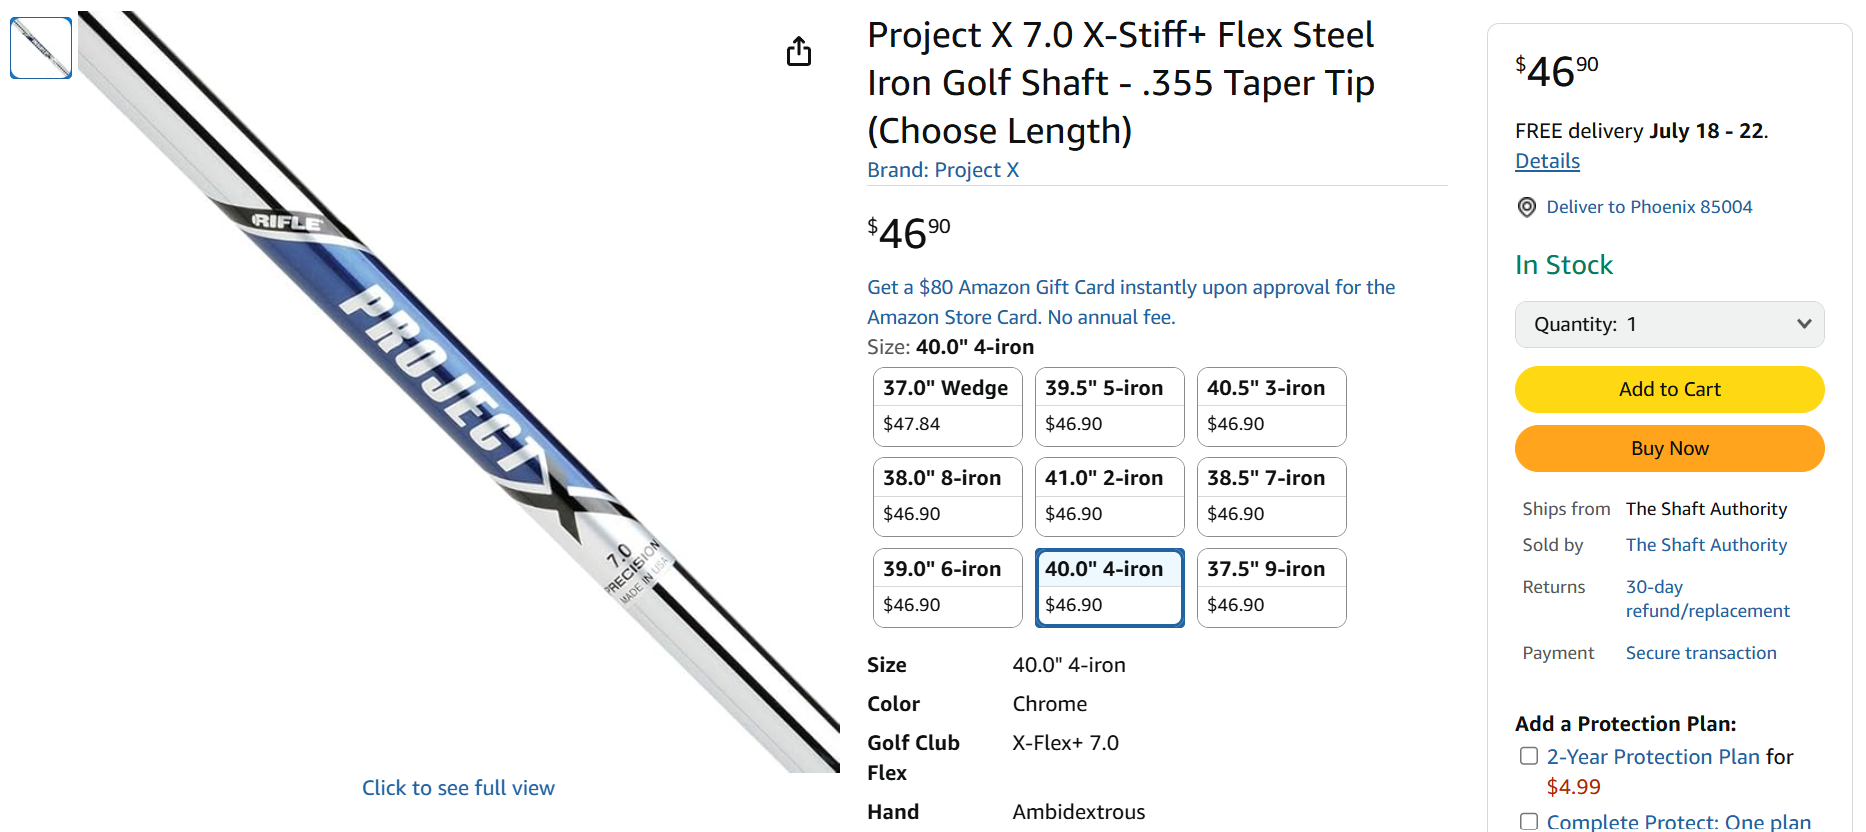Viewport: 1866px width, 832px height.
Task: Choose the 41.0" 2-iron option
Action: 1109,496
